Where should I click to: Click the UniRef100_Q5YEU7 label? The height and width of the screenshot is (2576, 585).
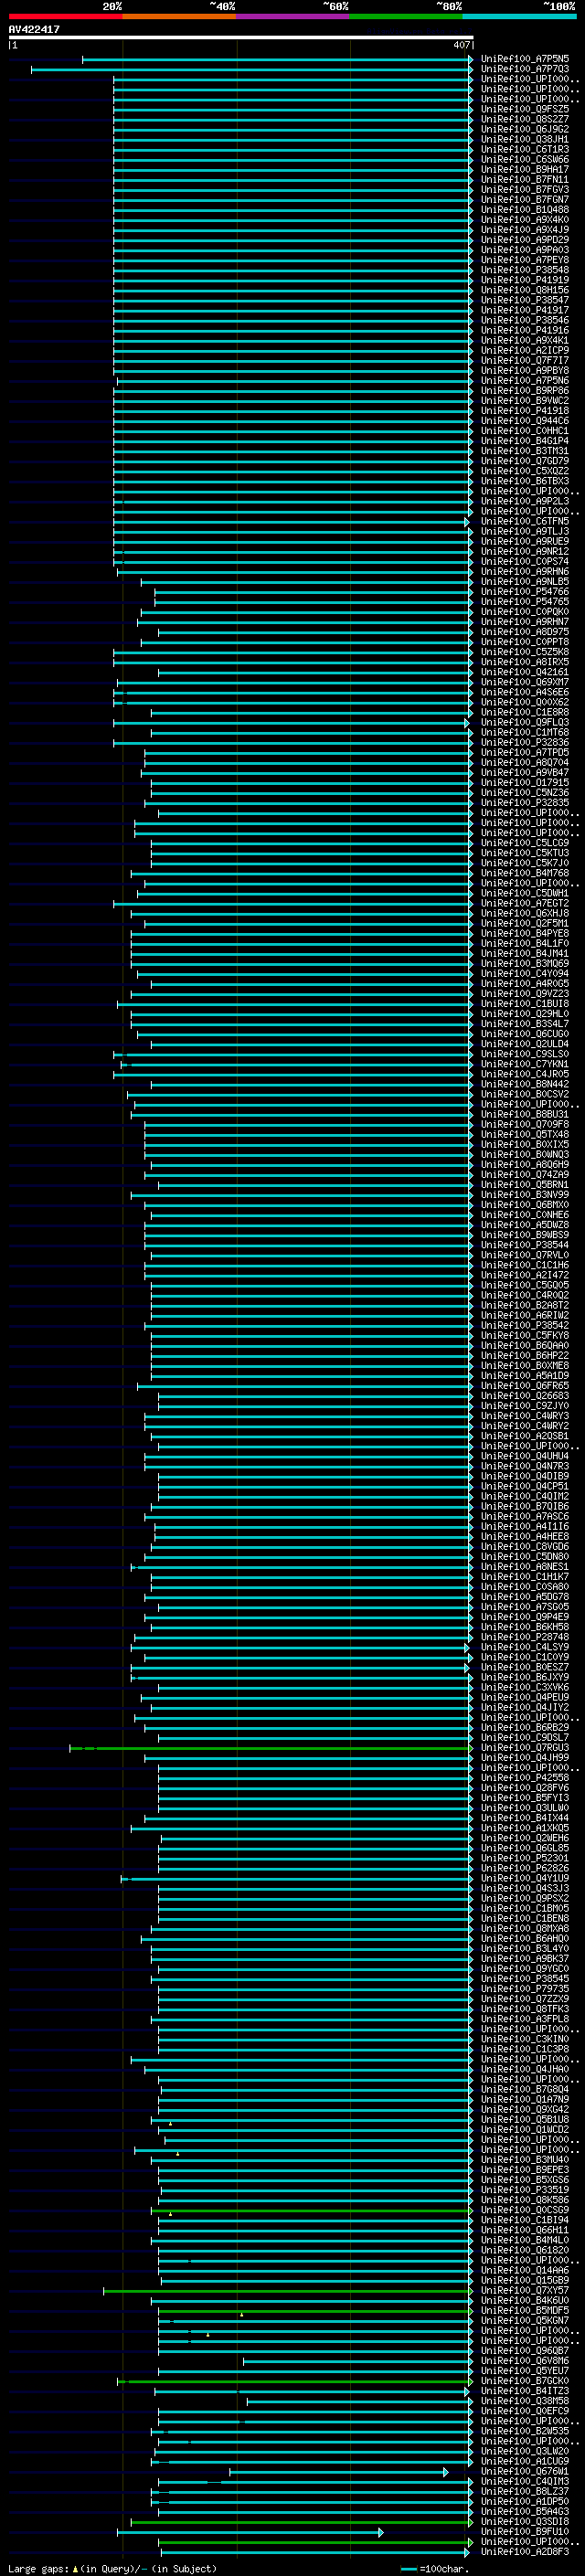[x=525, y=2370]
